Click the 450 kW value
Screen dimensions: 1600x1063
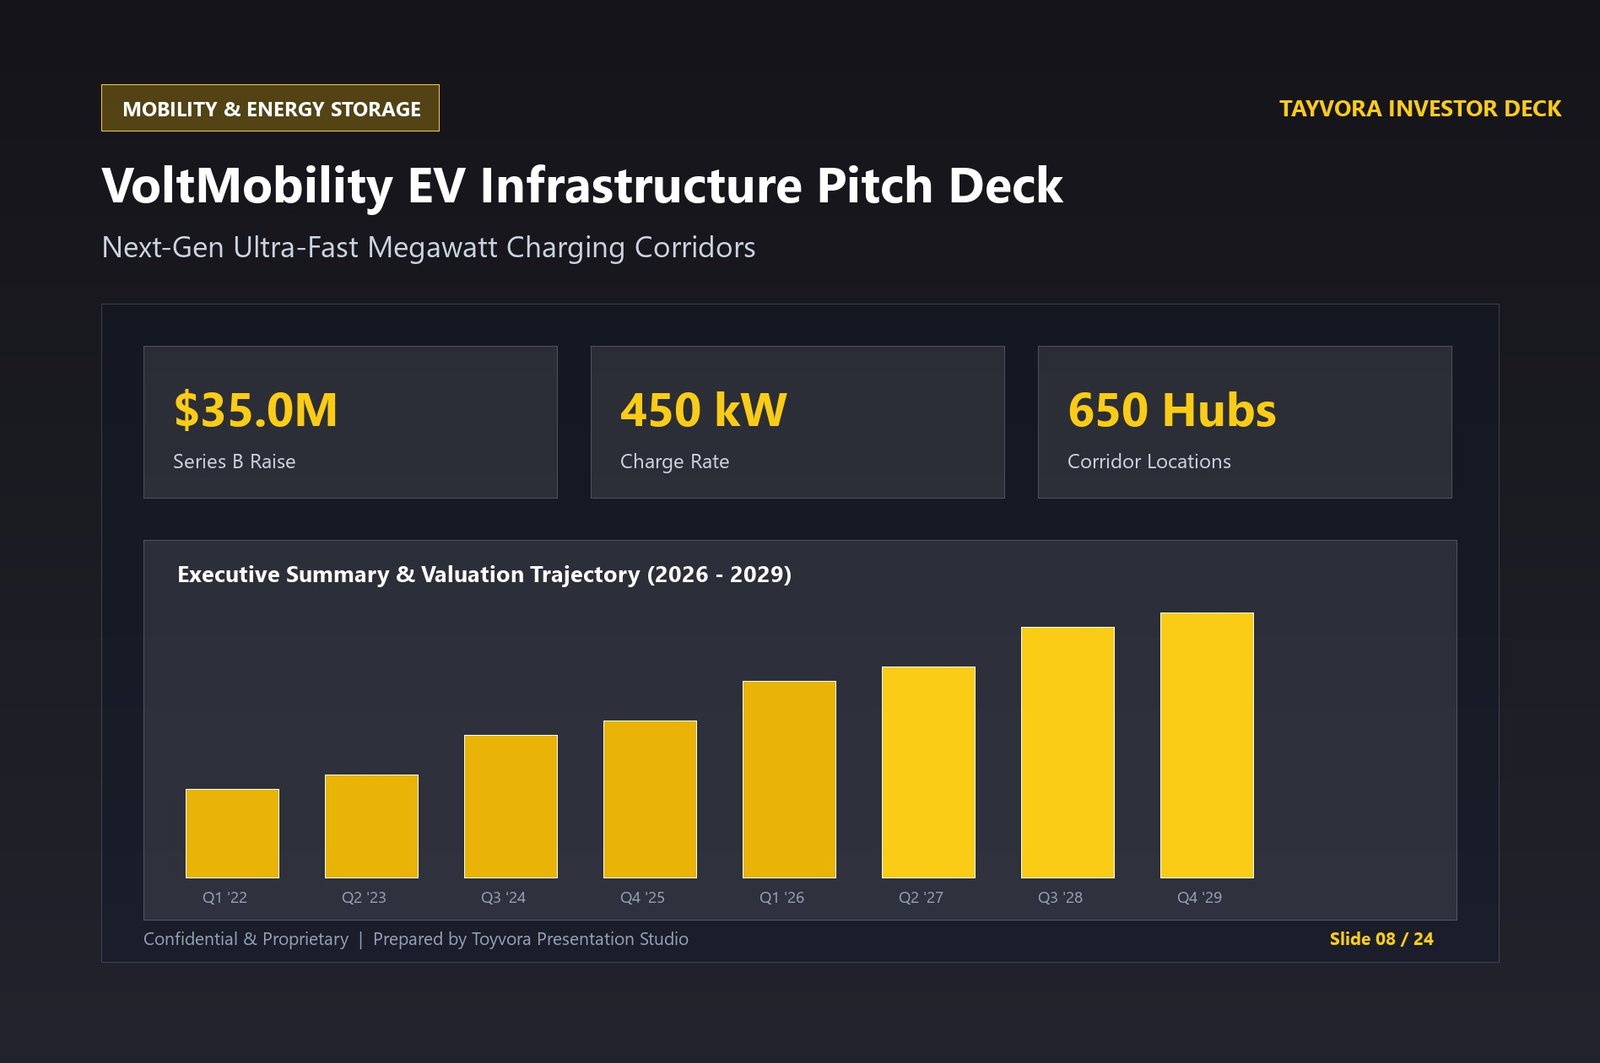(704, 410)
